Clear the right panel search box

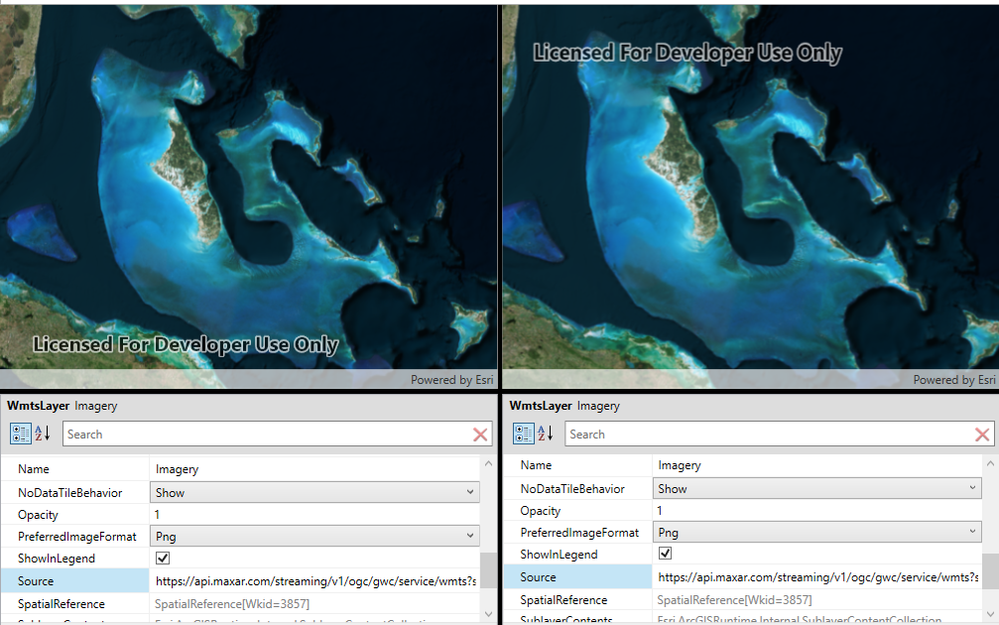[982, 435]
